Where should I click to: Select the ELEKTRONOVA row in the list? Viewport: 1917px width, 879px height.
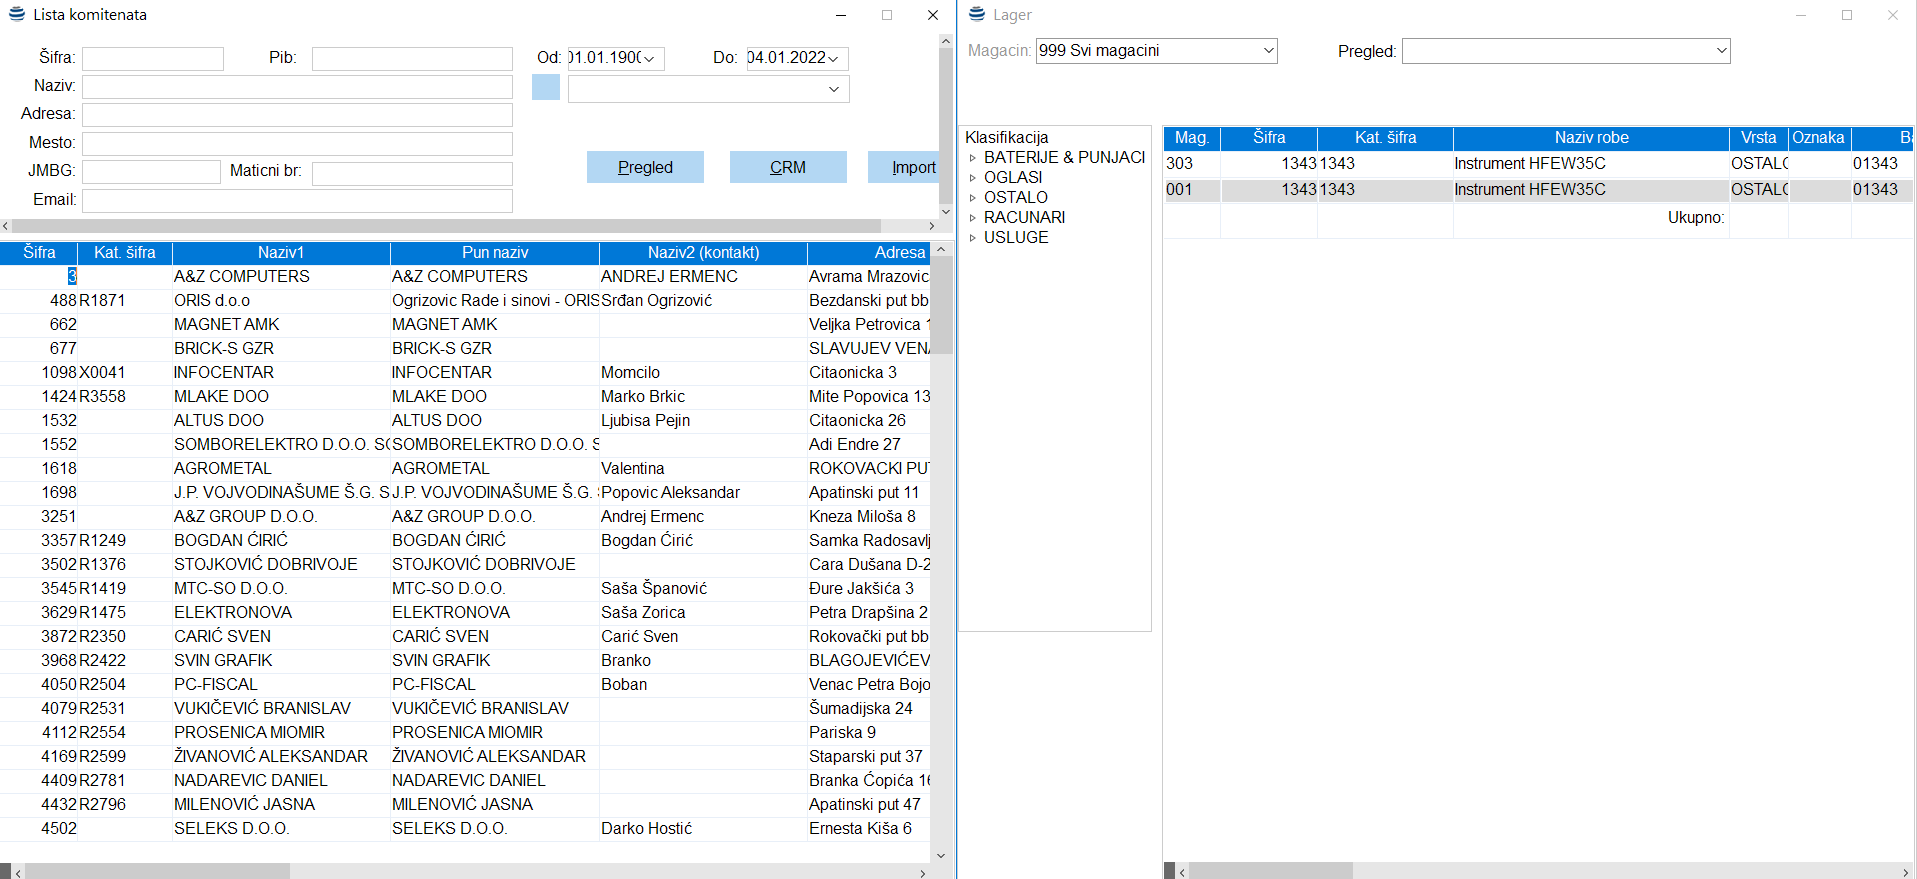(233, 613)
